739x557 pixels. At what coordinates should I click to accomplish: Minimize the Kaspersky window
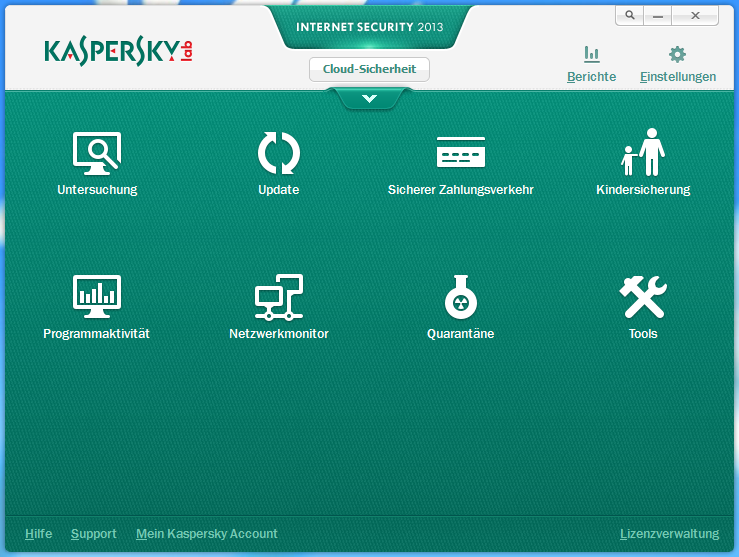coord(658,16)
